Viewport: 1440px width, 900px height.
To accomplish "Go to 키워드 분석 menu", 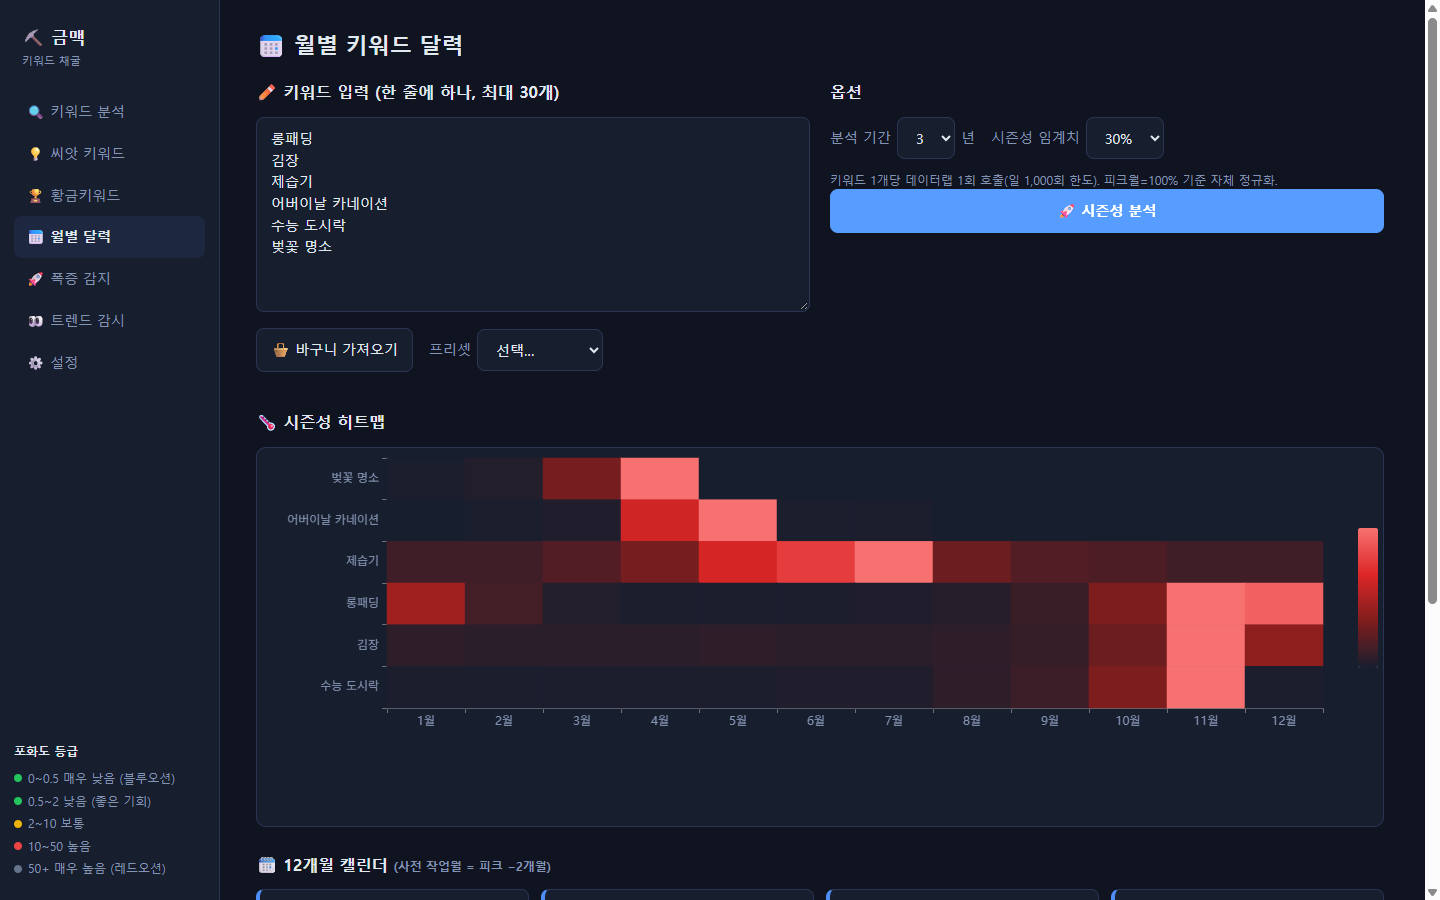I will pyautogui.click(x=109, y=112).
